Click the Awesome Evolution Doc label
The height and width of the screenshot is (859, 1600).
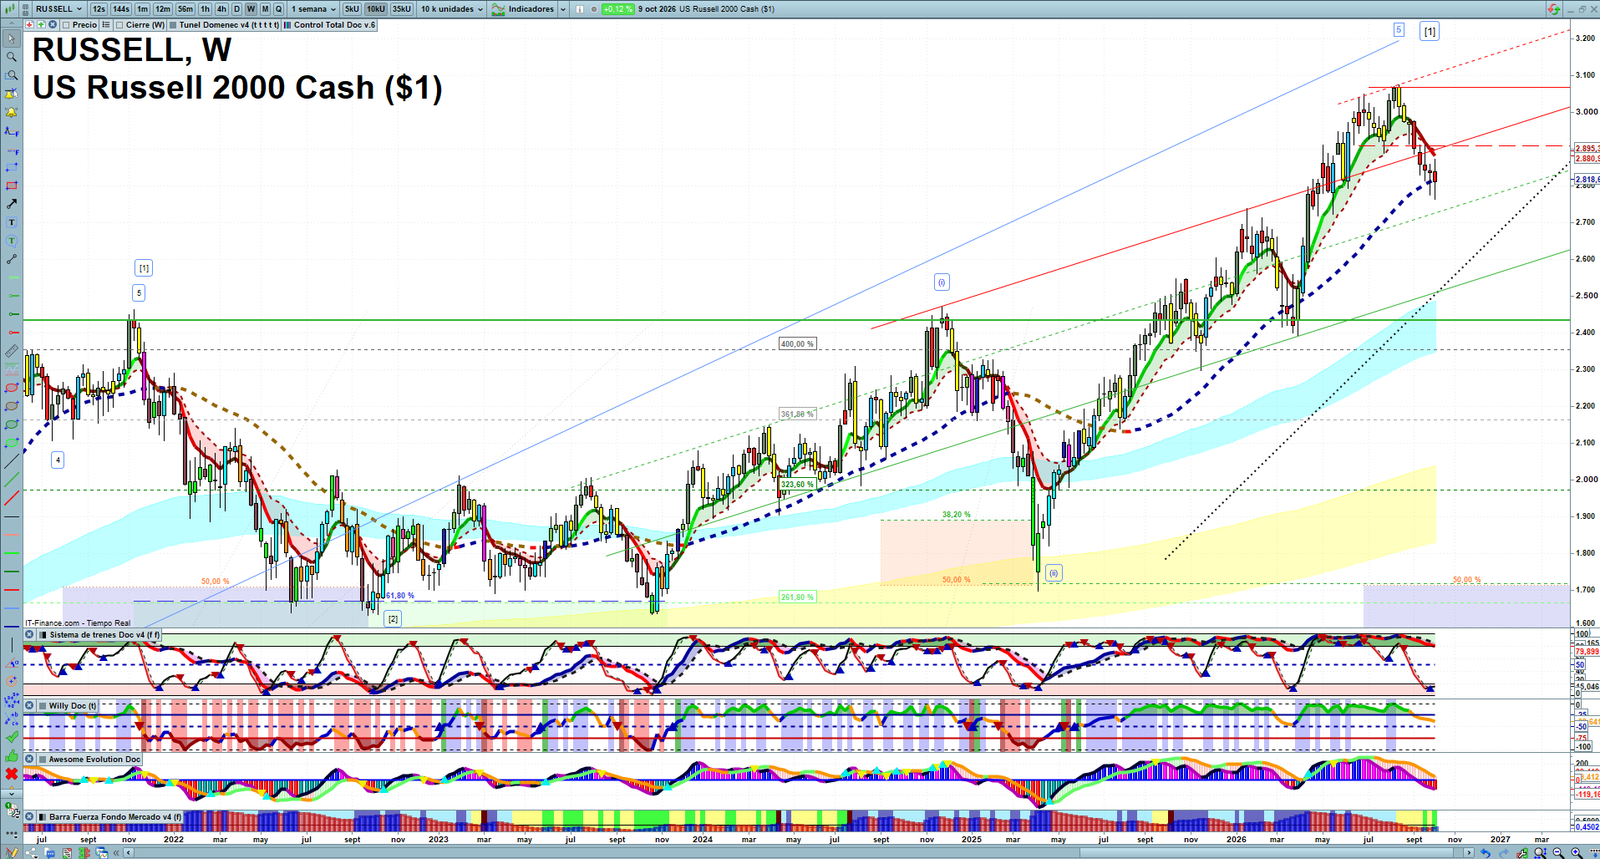pyautogui.click(x=95, y=760)
